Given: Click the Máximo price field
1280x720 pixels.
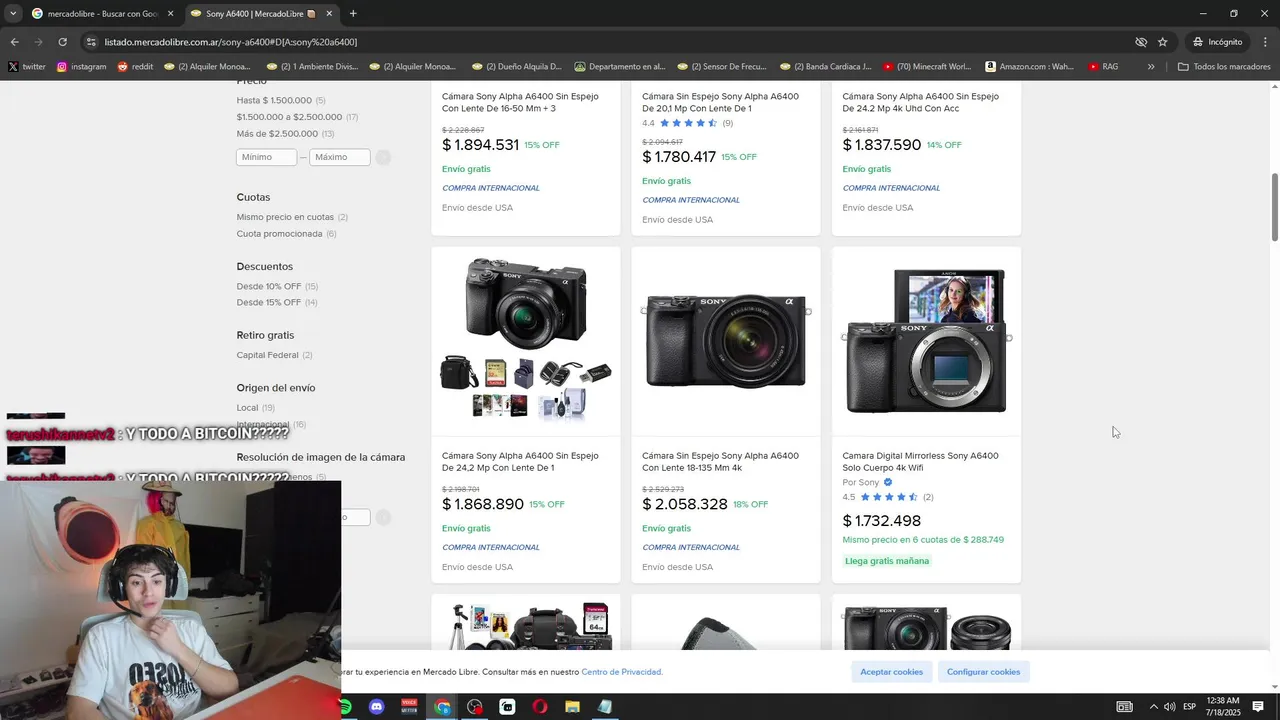Looking at the screenshot, I should point(340,157).
